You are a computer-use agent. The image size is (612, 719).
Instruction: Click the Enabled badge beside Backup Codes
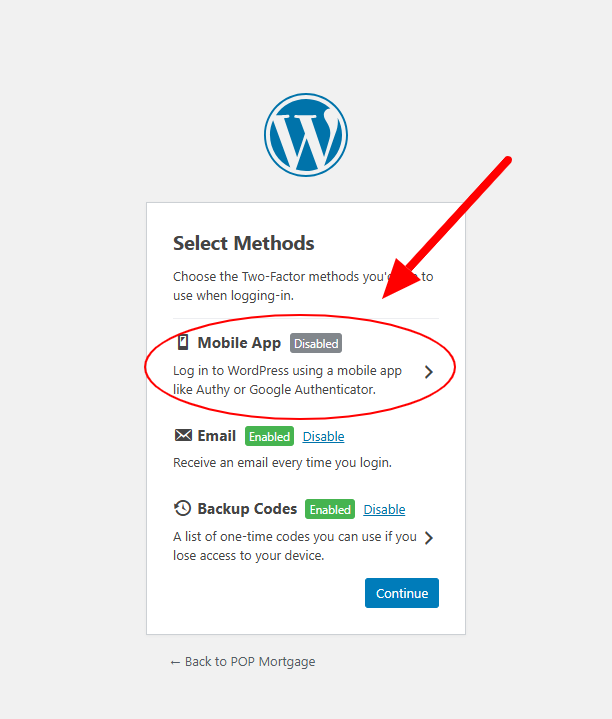[x=330, y=509]
